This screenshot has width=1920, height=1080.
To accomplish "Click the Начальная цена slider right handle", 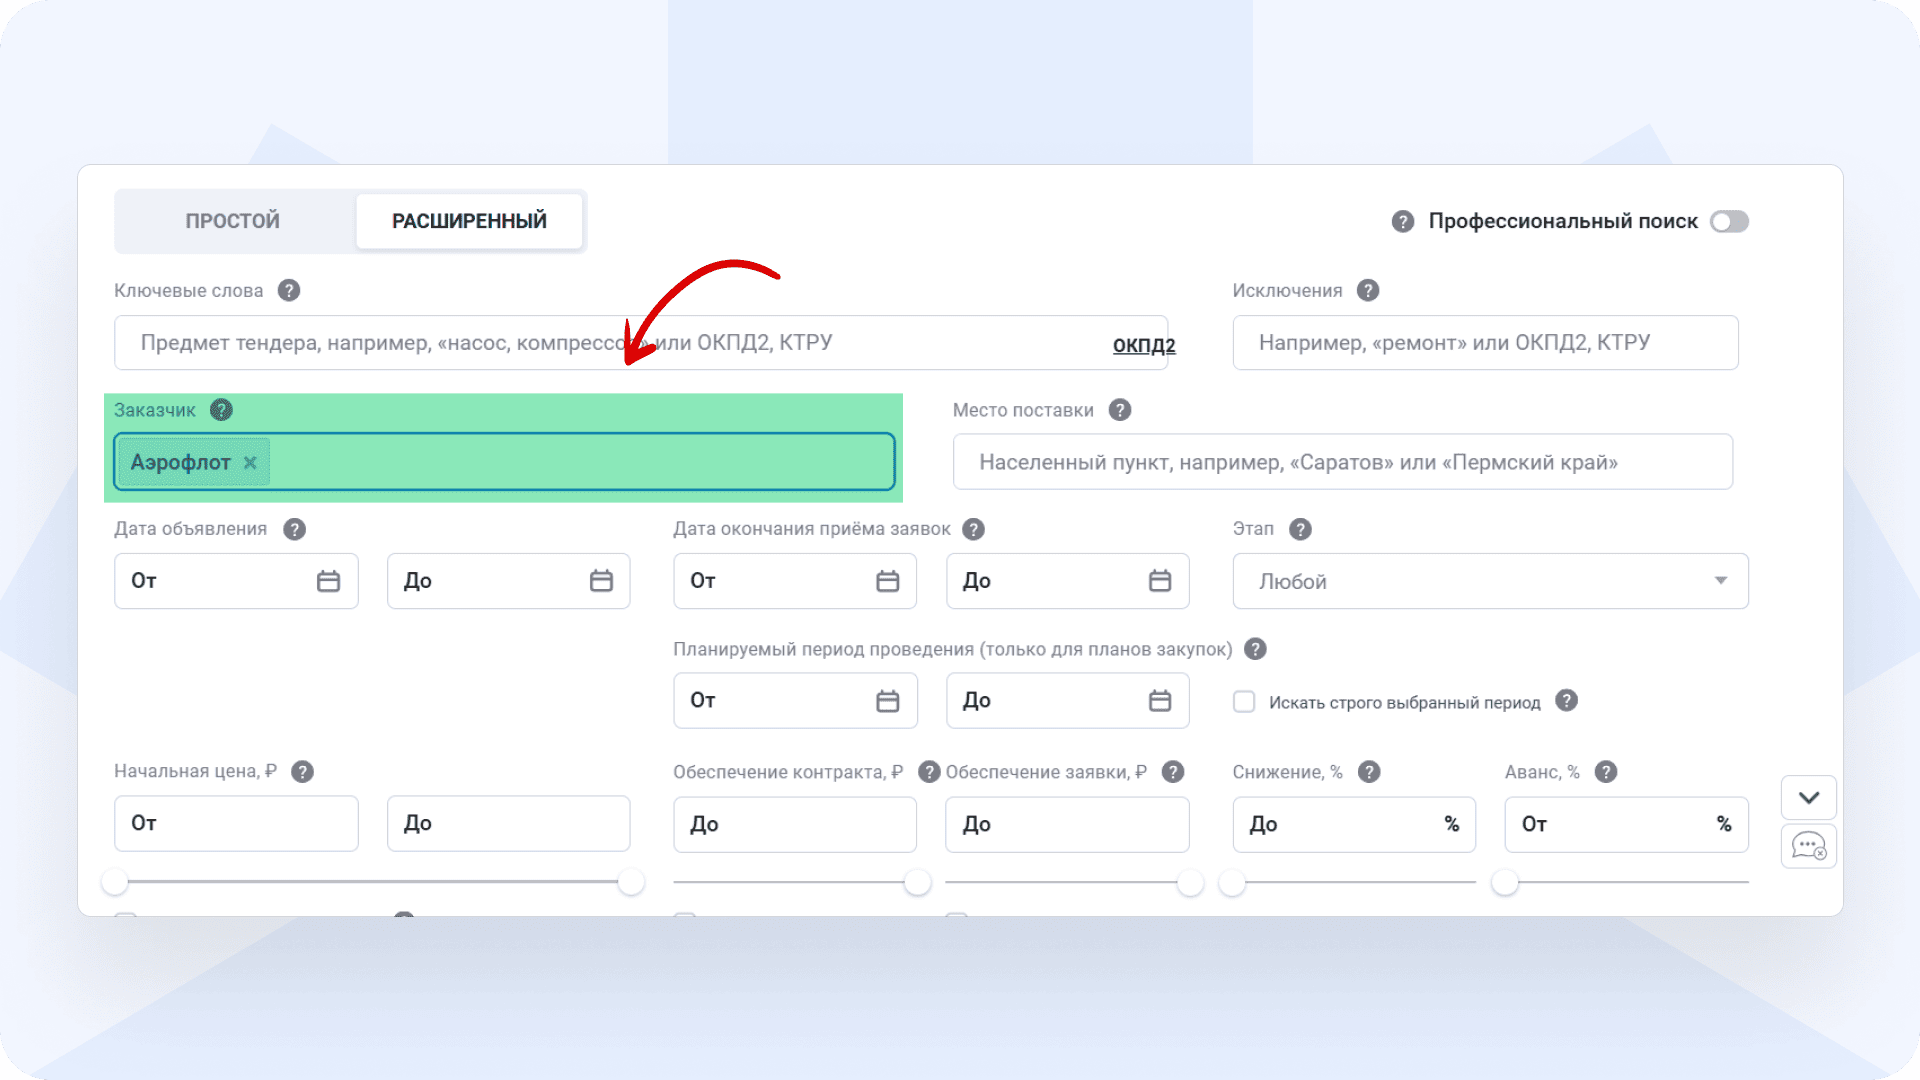I will 631,882.
